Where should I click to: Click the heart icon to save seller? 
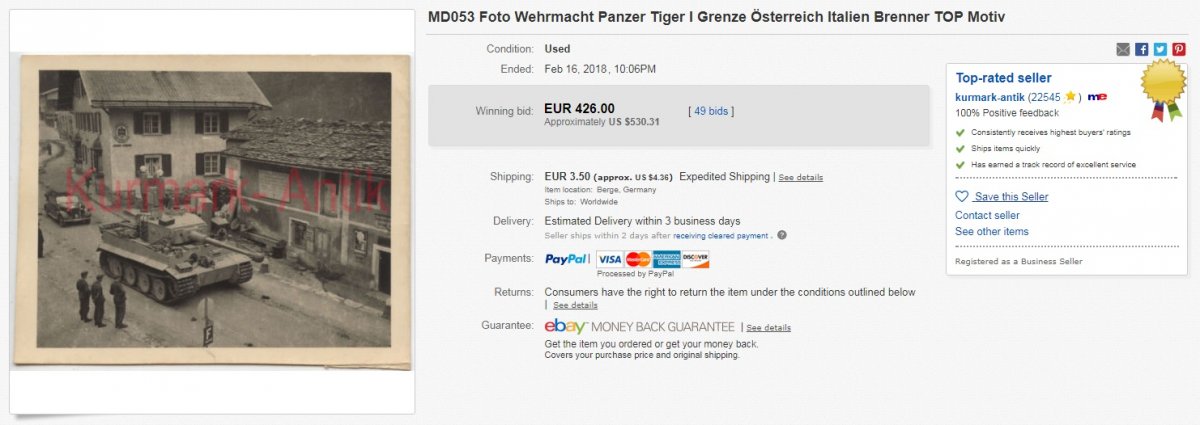tap(962, 197)
